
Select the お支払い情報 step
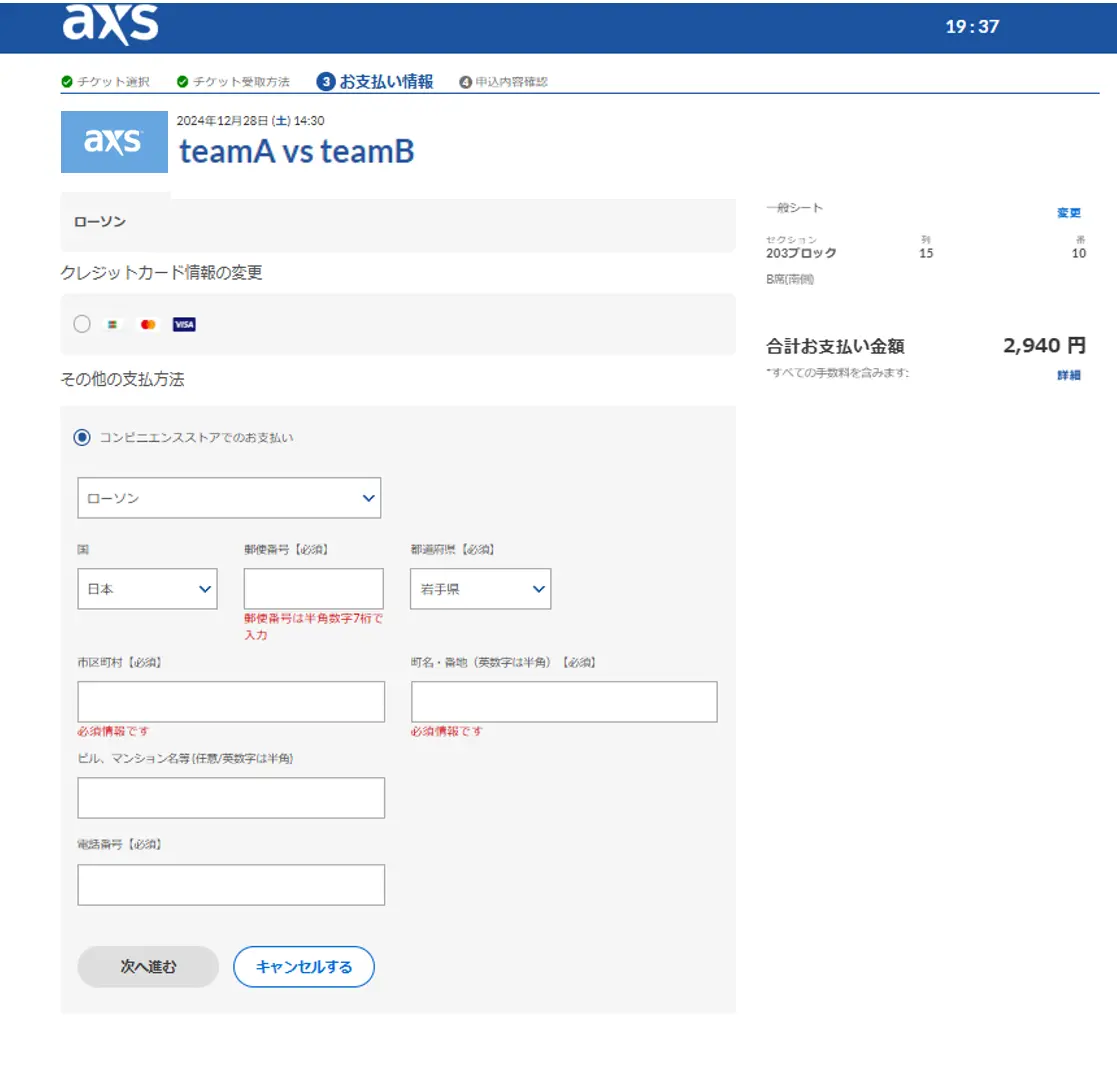coord(386,82)
